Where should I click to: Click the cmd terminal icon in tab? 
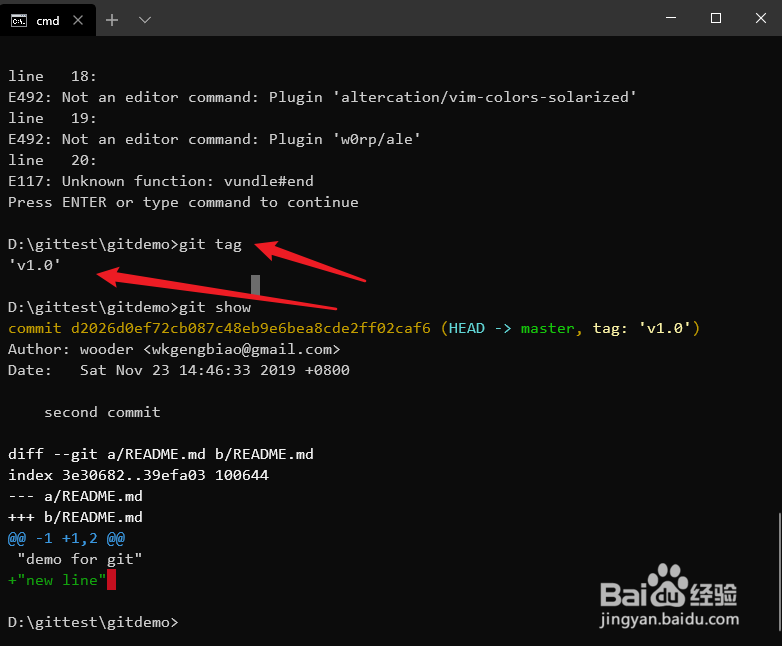click(x=19, y=20)
